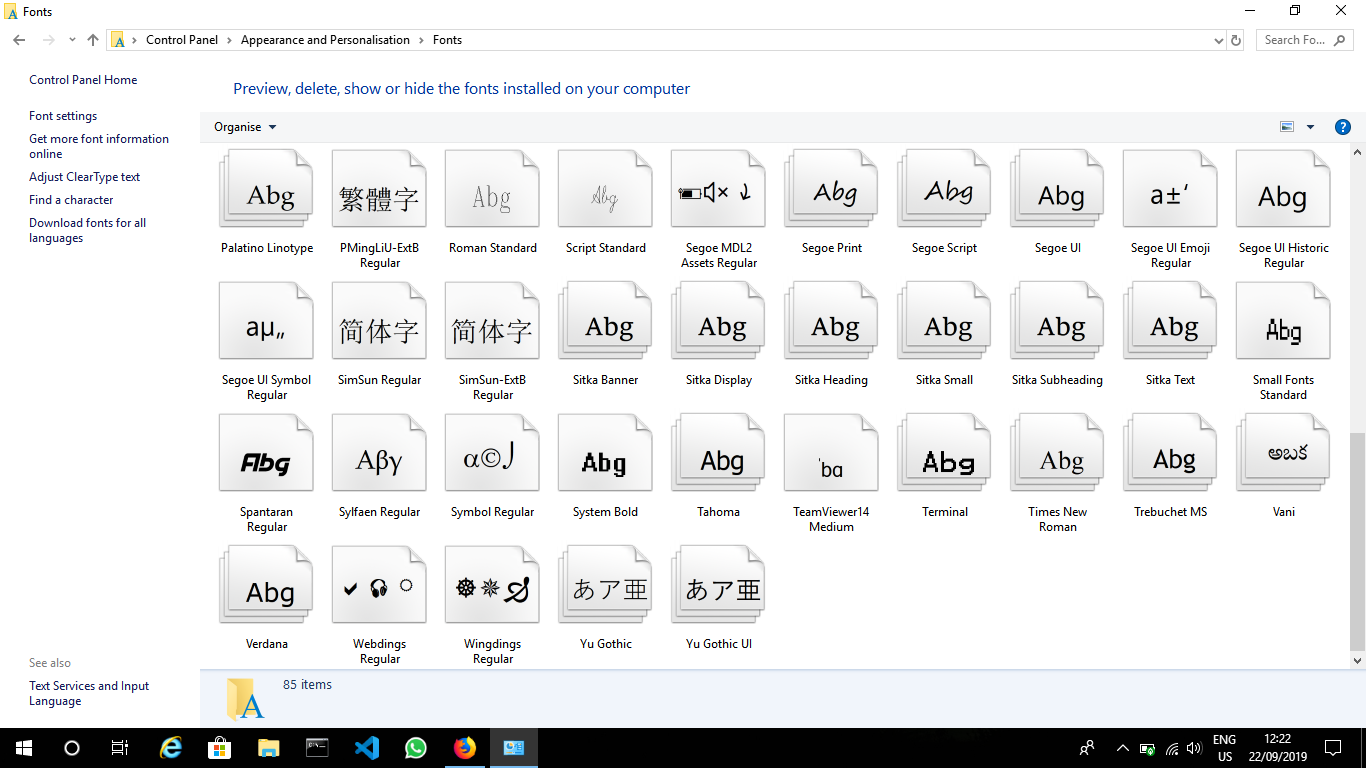Open the Organise dropdown menu

point(243,127)
